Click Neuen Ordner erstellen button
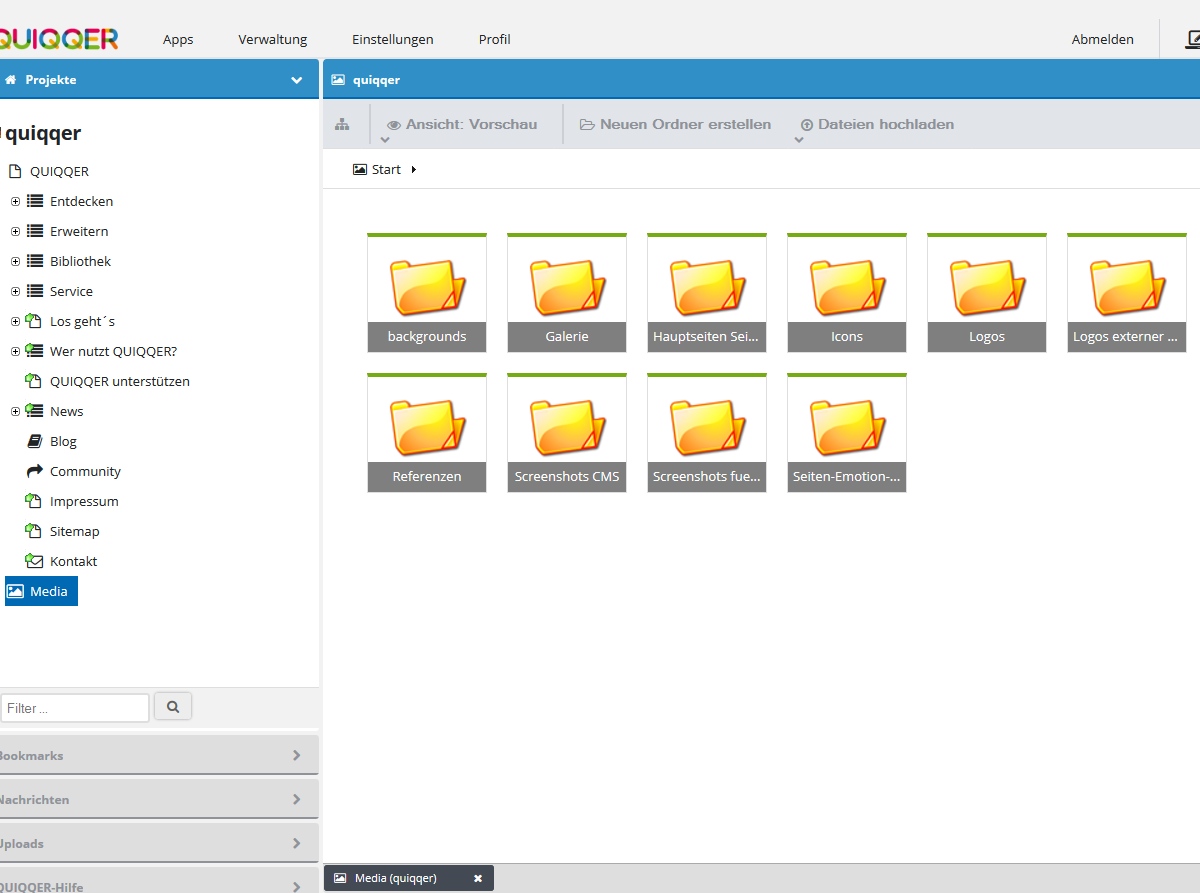The height and width of the screenshot is (893, 1200). tap(676, 125)
